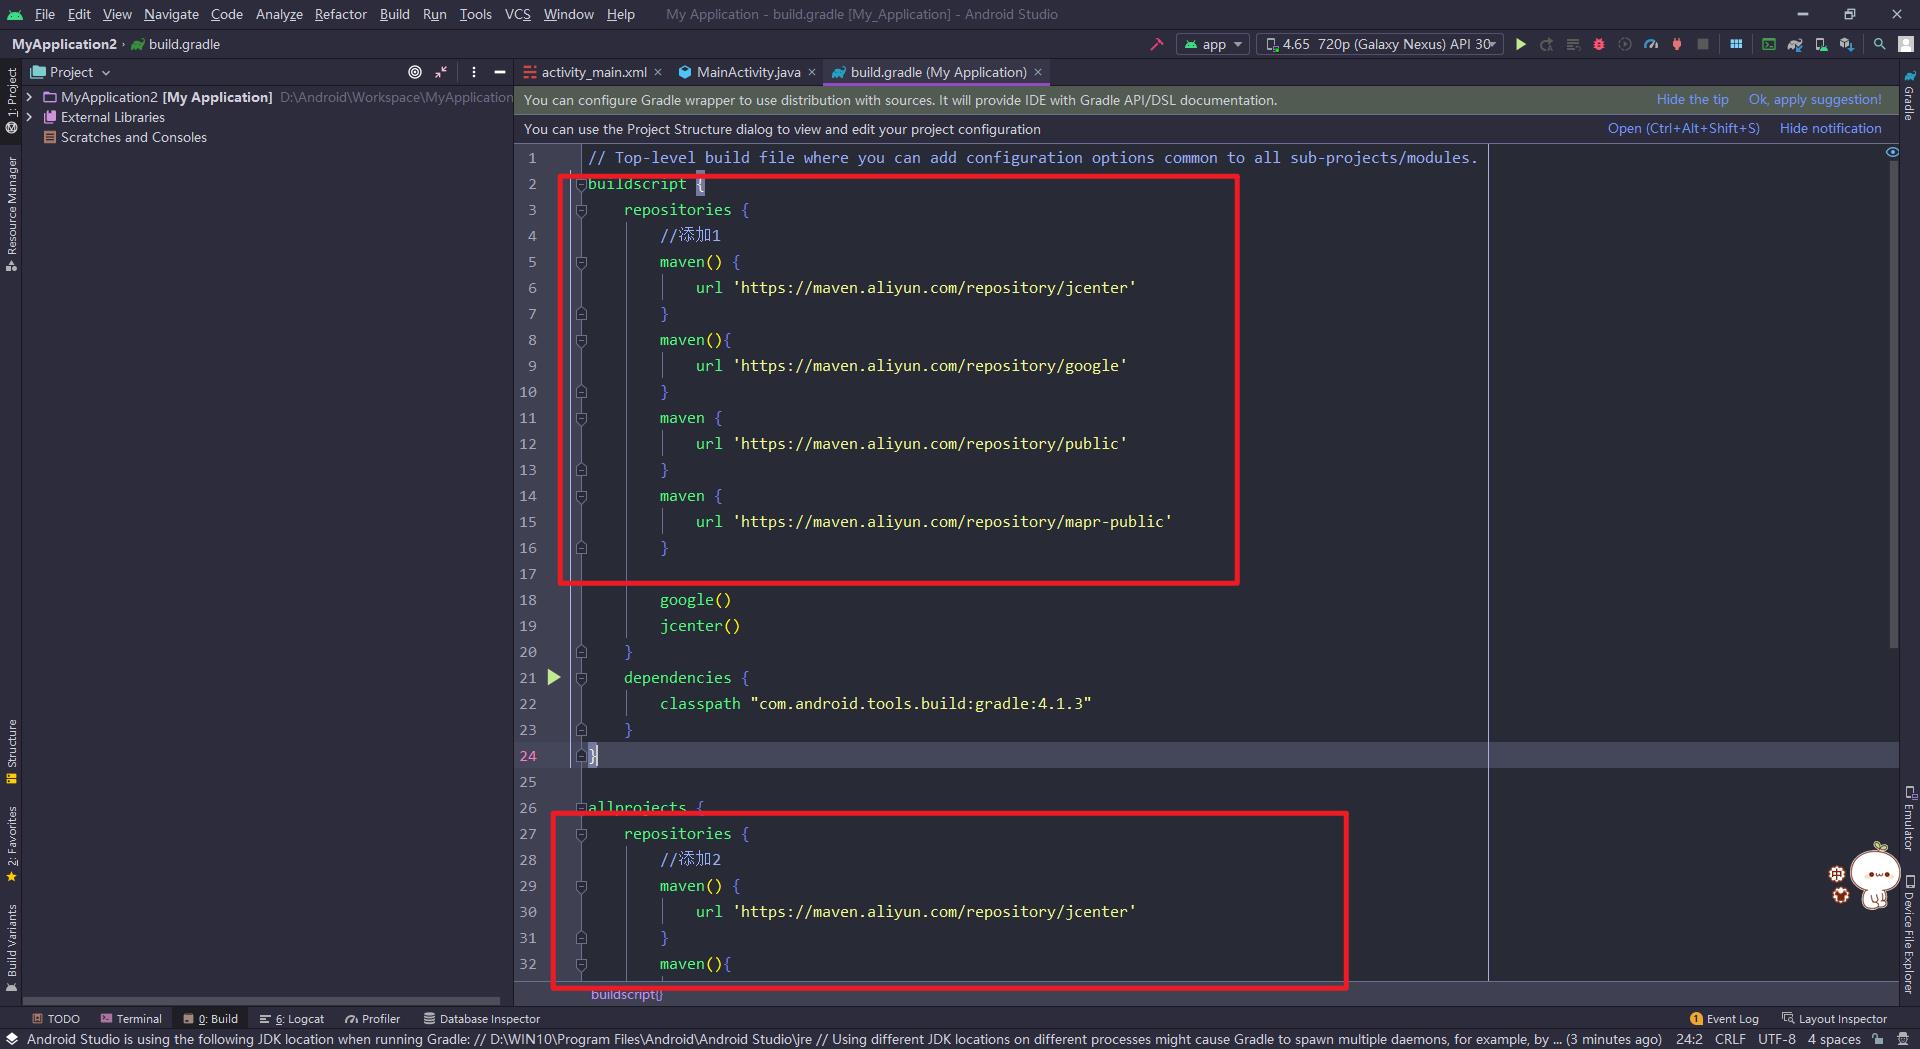Open the Refactor menu
The width and height of the screenshot is (1920, 1049).
pos(340,14)
